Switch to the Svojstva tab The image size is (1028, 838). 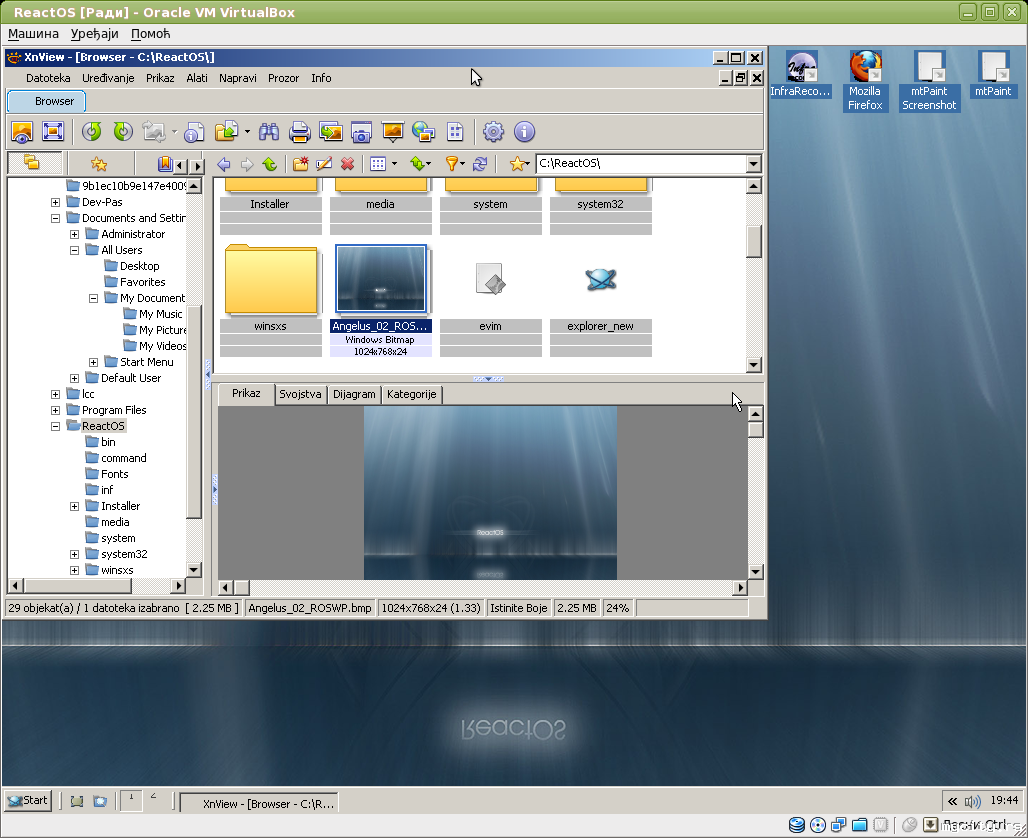coord(300,394)
